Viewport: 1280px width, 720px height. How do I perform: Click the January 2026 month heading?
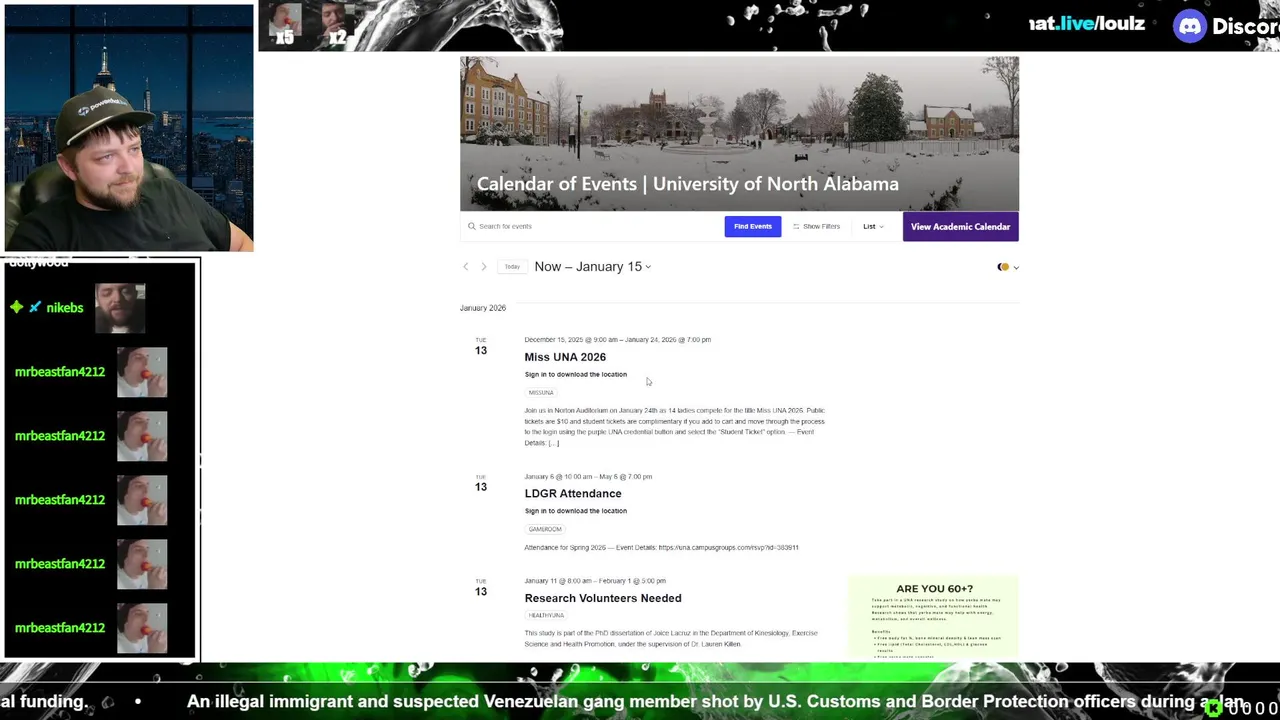483,308
